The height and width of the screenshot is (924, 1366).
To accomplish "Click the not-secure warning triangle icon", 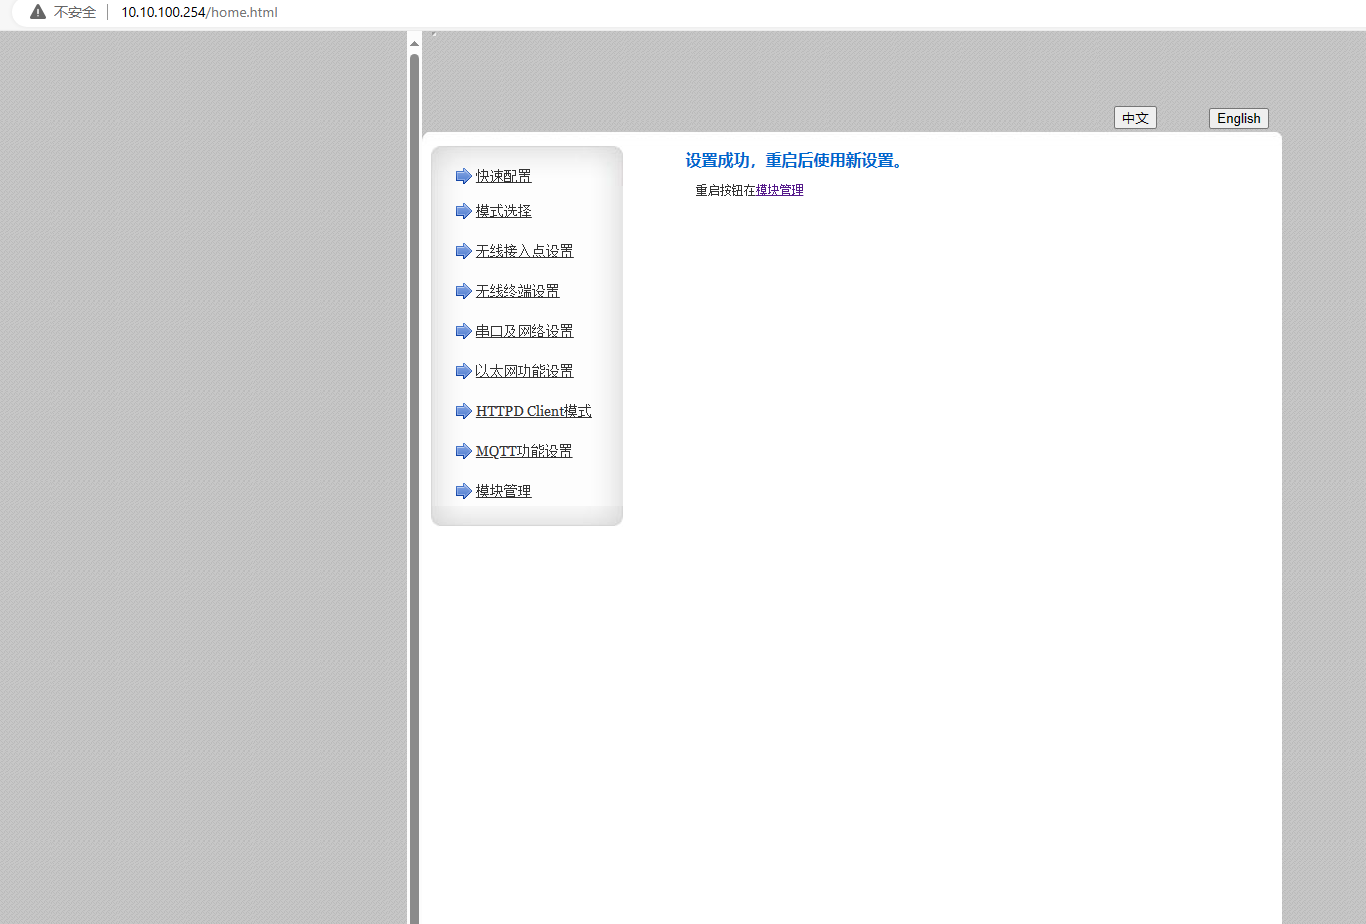I will [x=38, y=12].
